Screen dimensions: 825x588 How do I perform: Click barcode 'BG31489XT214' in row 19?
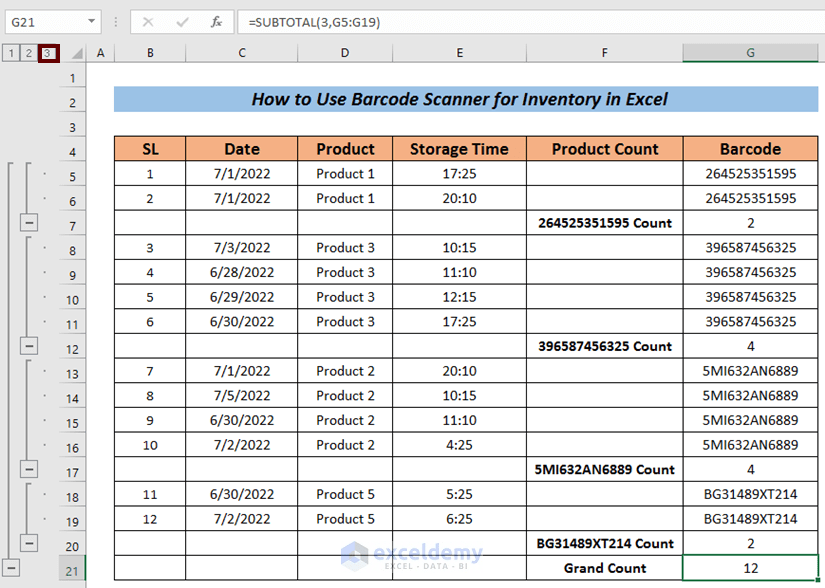[x=750, y=519]
